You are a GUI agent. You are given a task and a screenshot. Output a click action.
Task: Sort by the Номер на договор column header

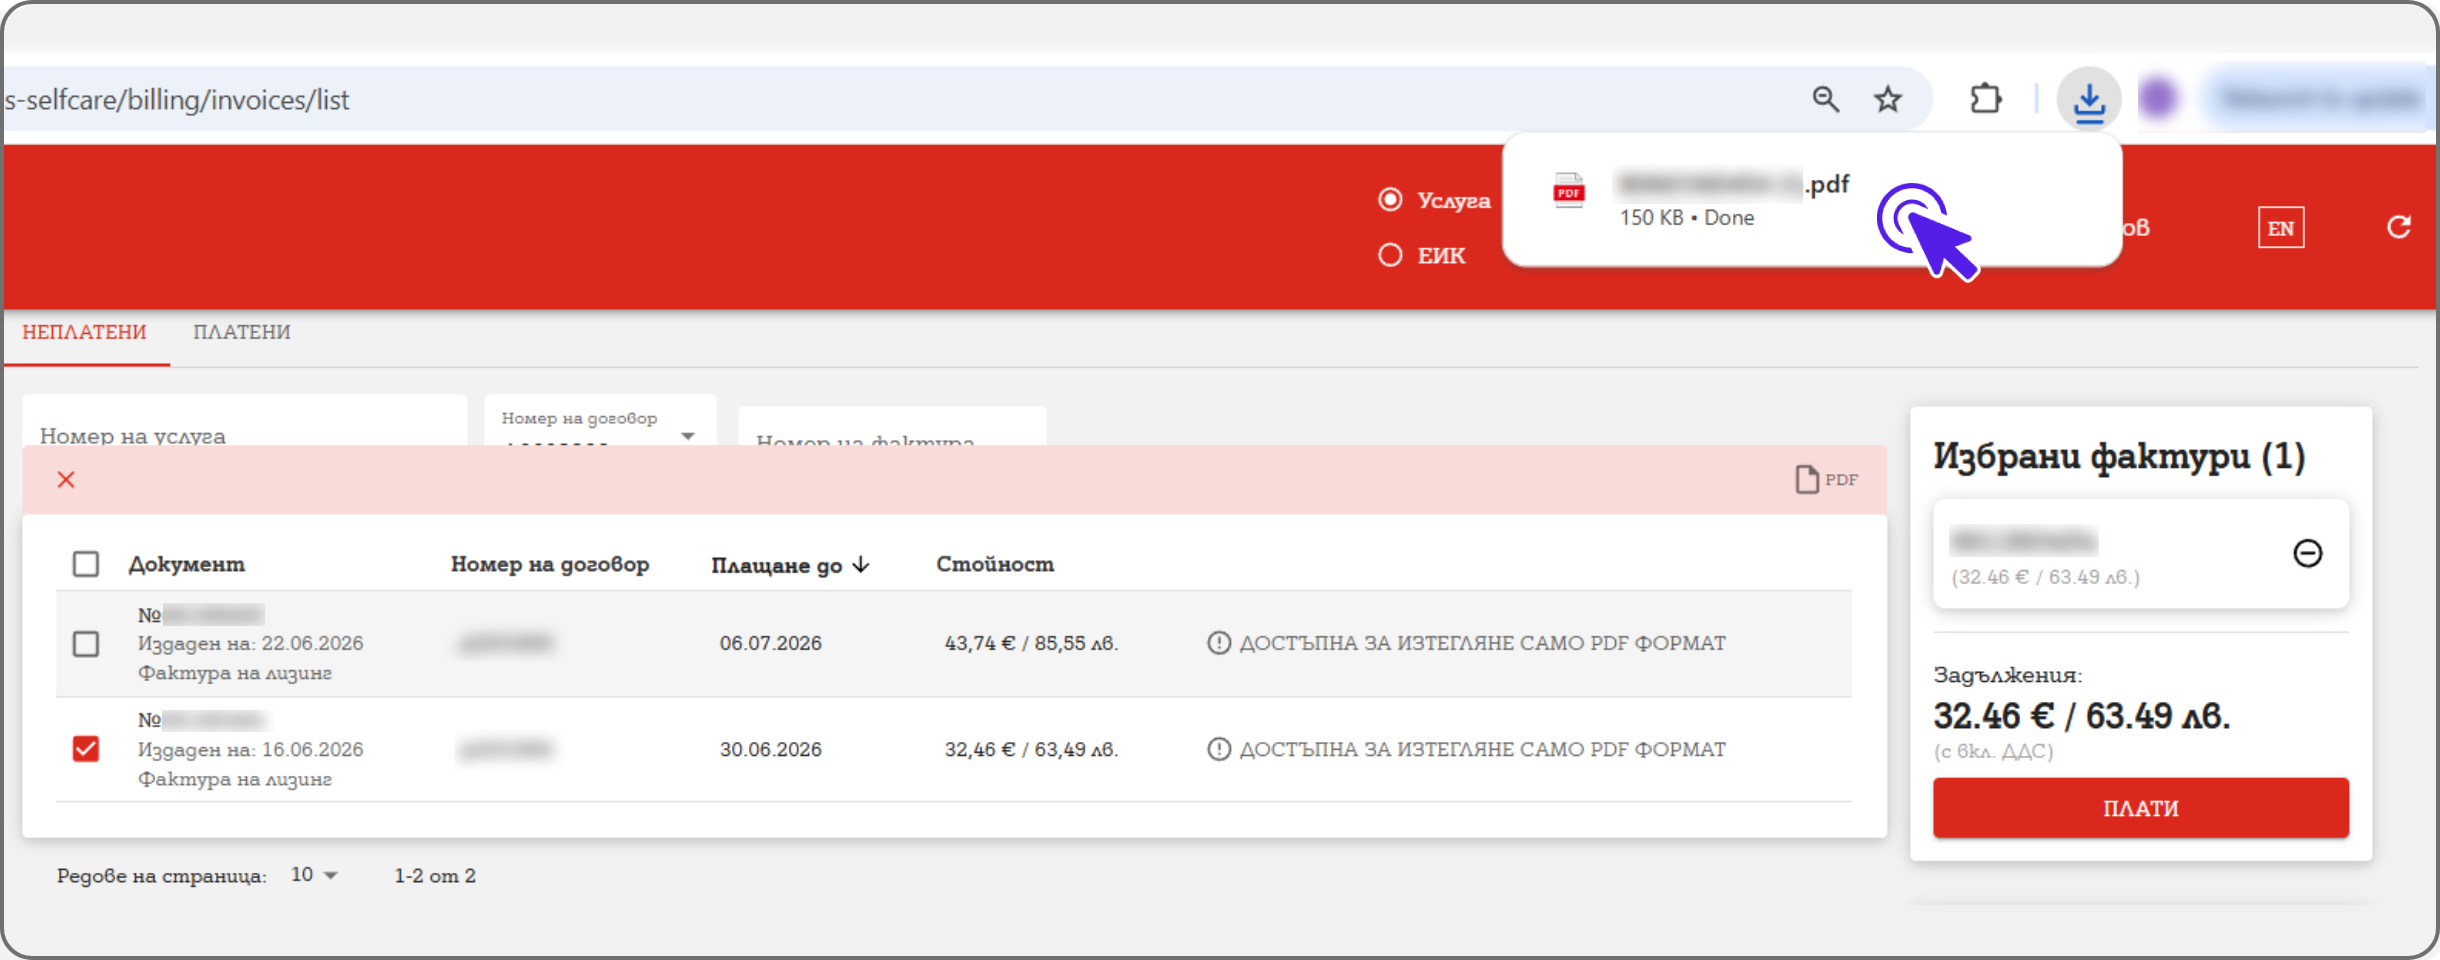coord(550,564)
